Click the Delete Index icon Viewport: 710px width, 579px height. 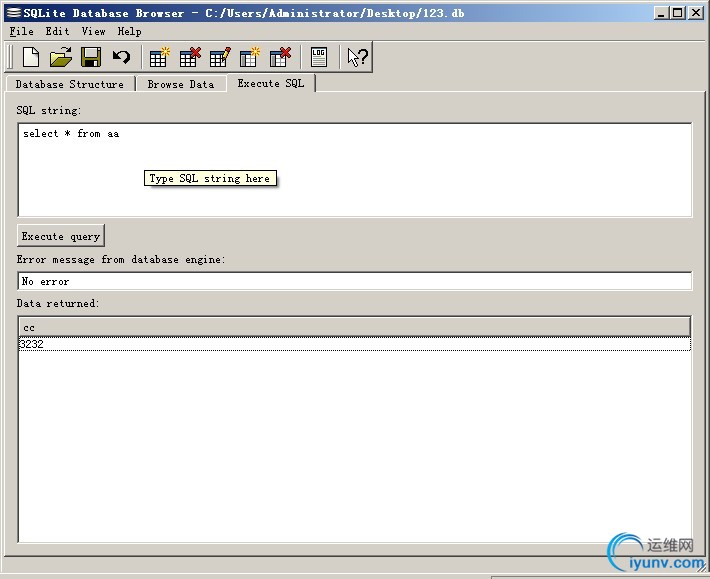click(x=280, y=57)
